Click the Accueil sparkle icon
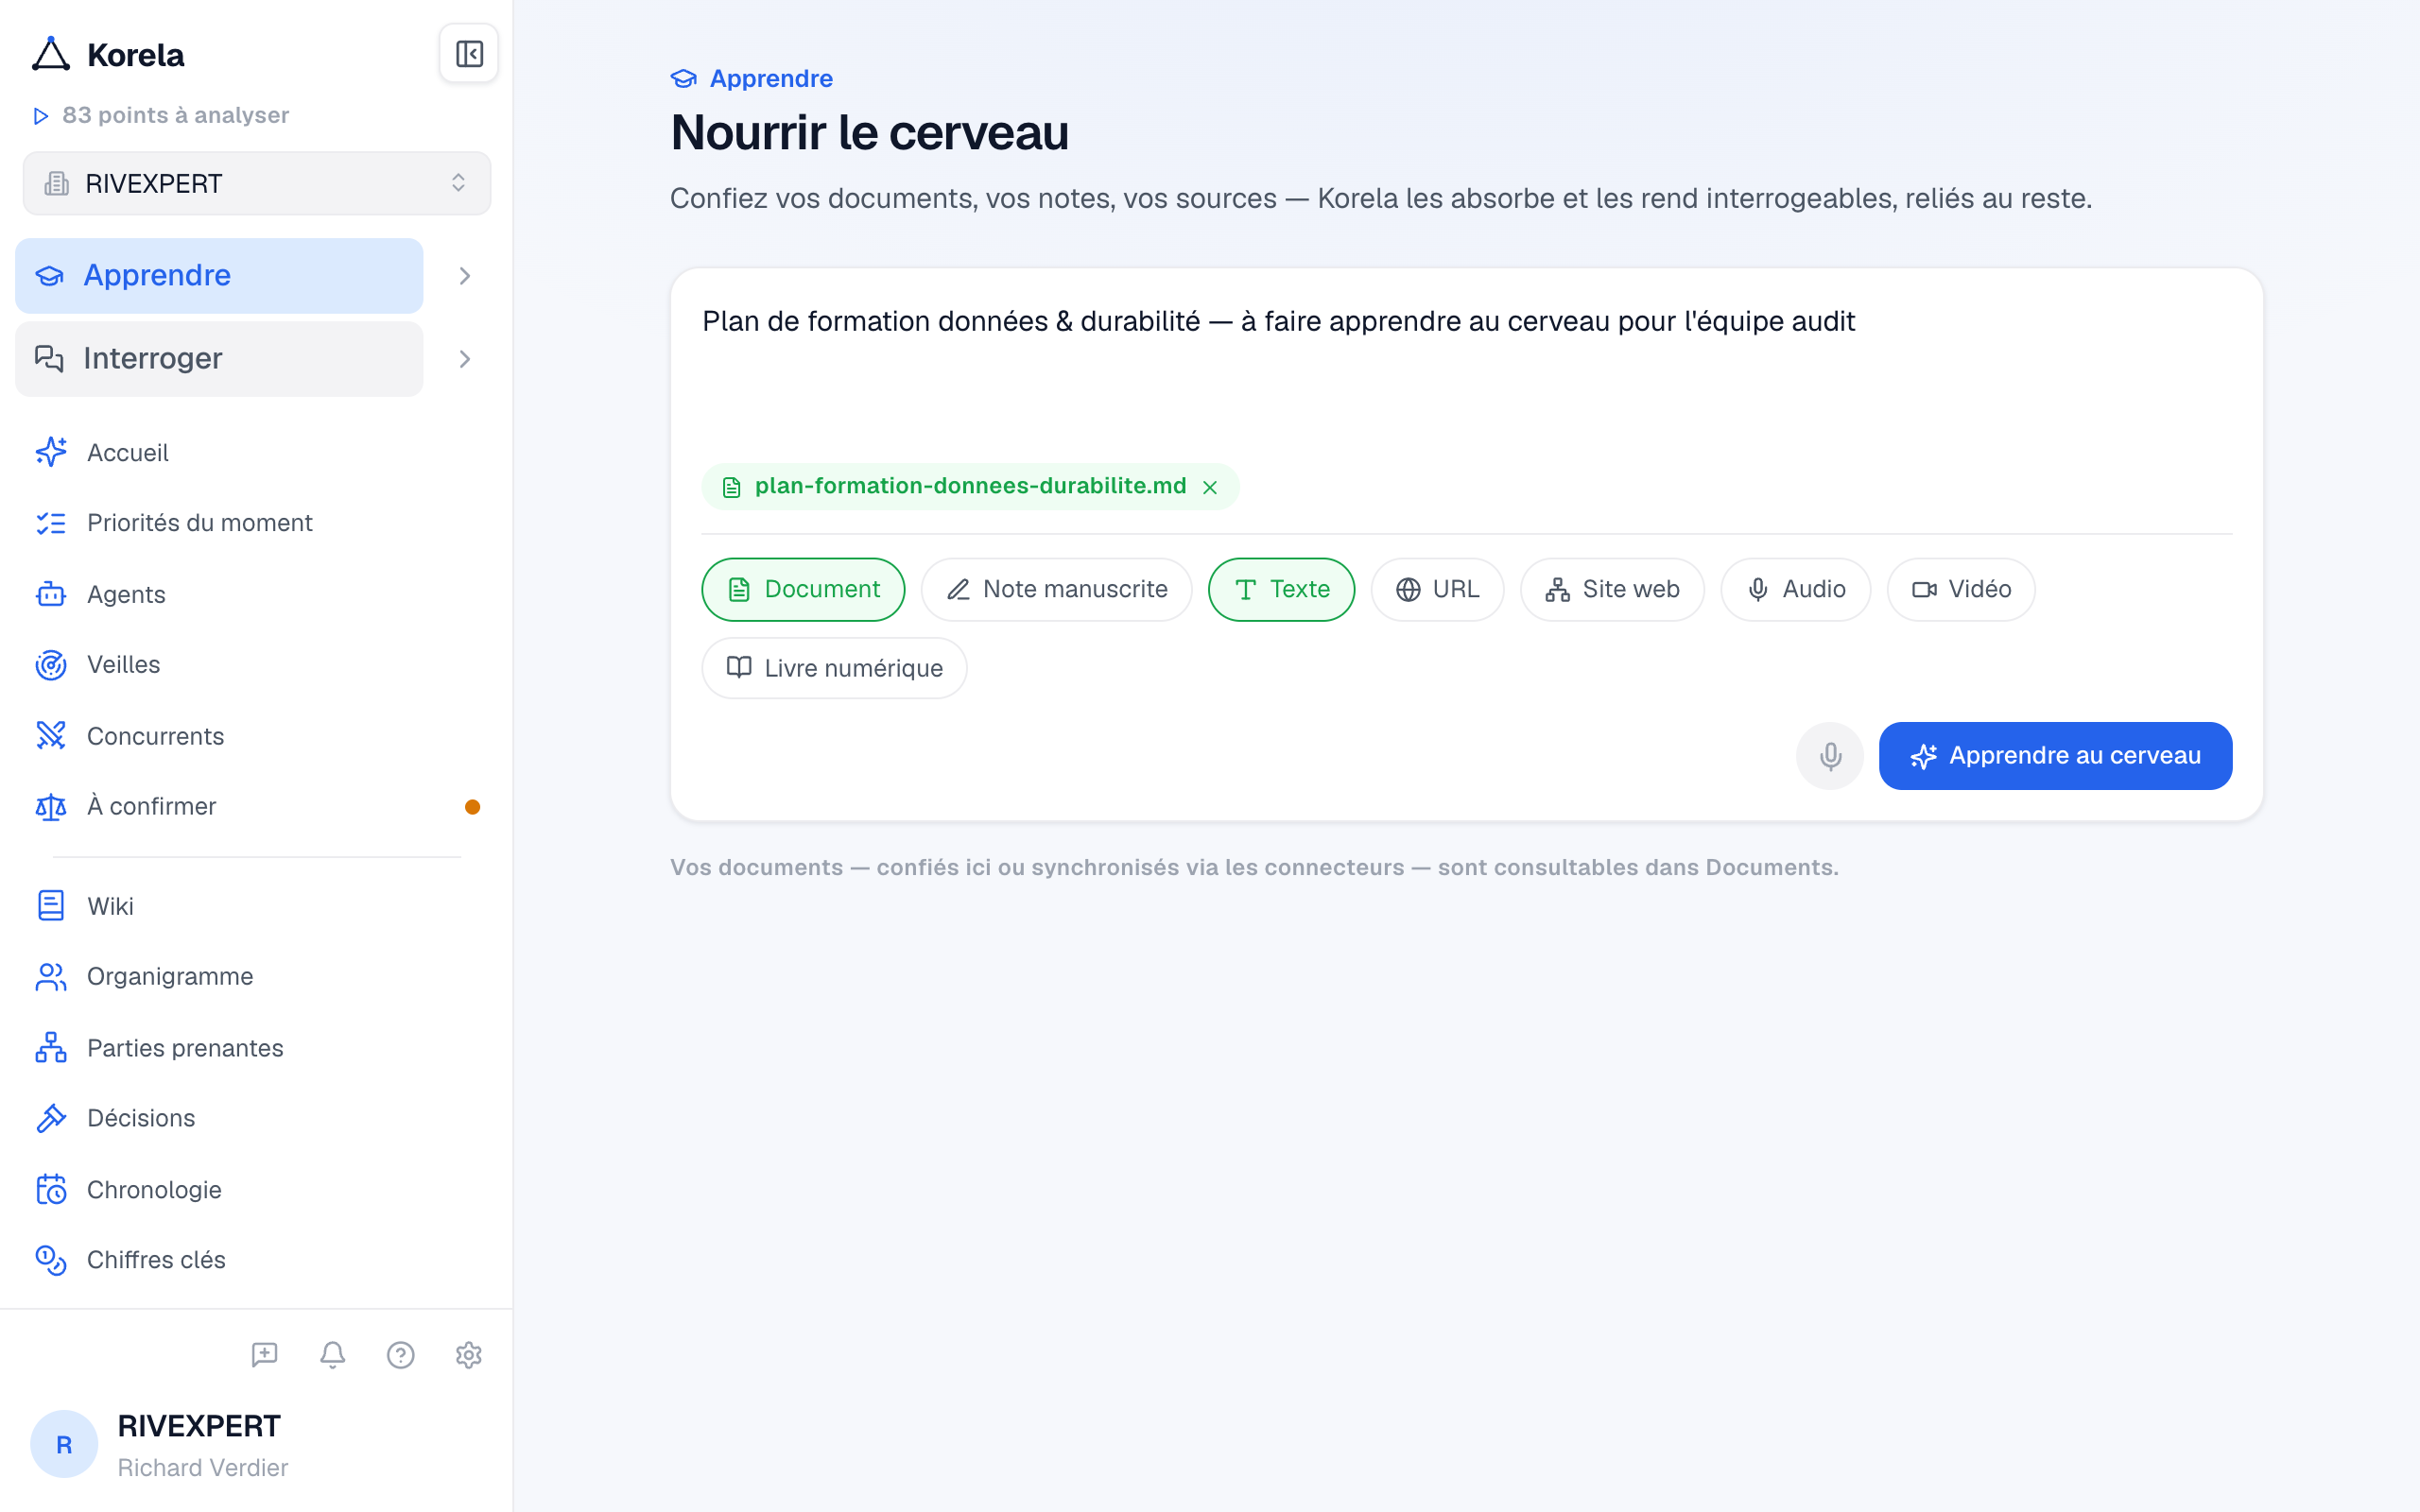 51,452
